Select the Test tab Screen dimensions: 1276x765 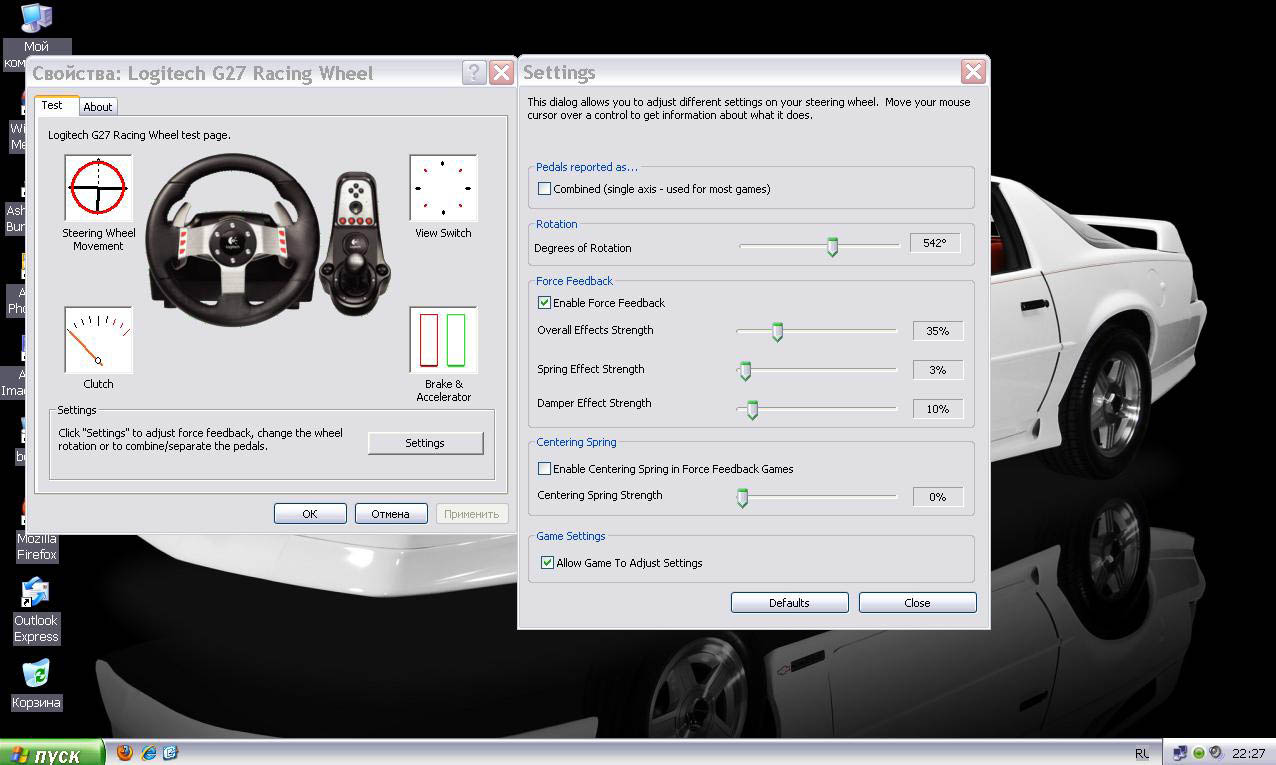point(52,105)
